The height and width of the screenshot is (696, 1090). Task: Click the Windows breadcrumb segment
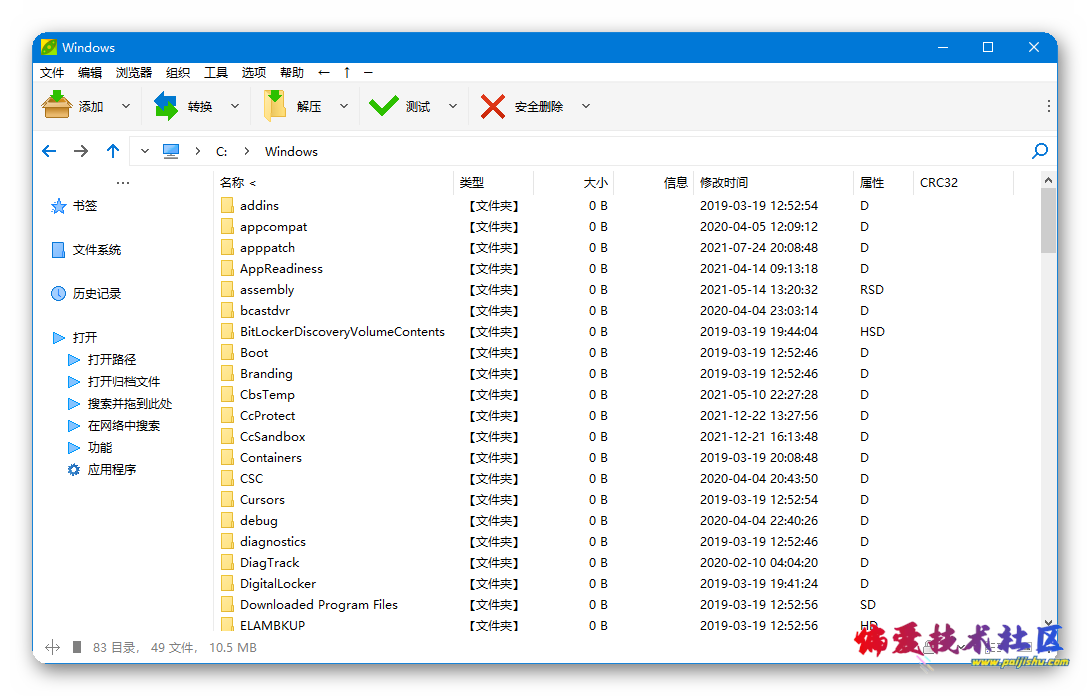(291, 152)
